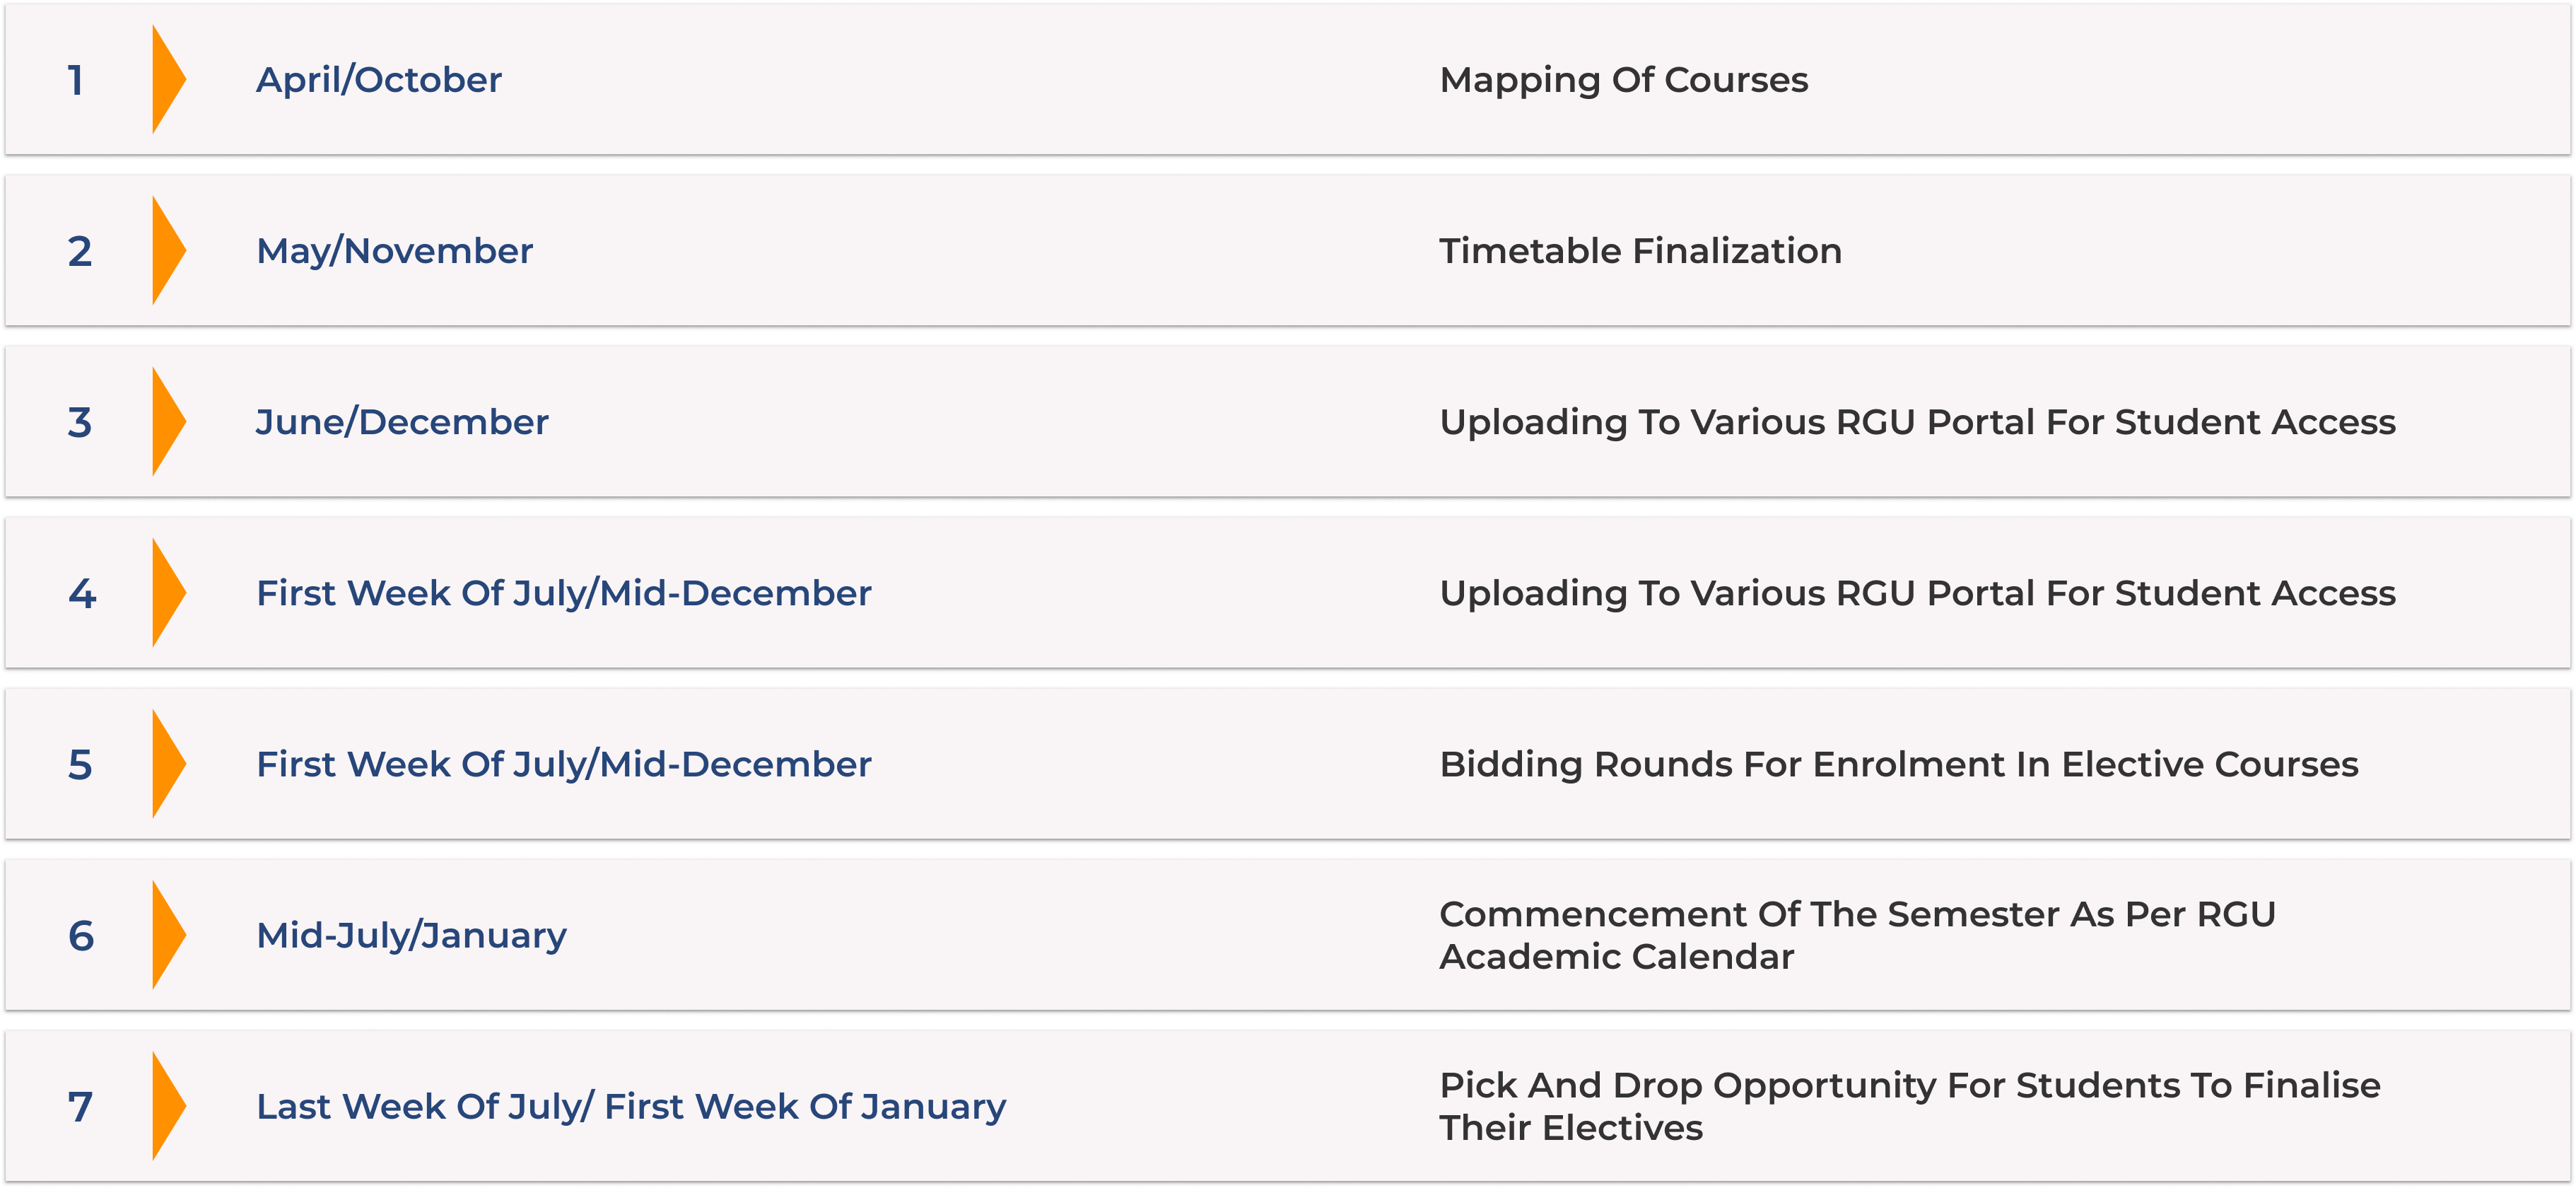Select the Timetable Finalization entry
The height and width of the screenshot is (1188, 2576).
tap(1640, 251)
